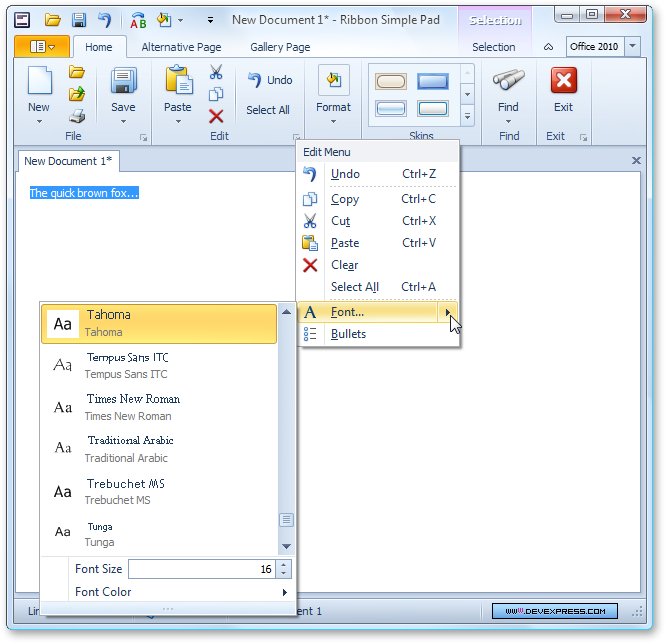The image size is (666, 644).
Task: Open the Font... submenu item
Action: [378, 312]
